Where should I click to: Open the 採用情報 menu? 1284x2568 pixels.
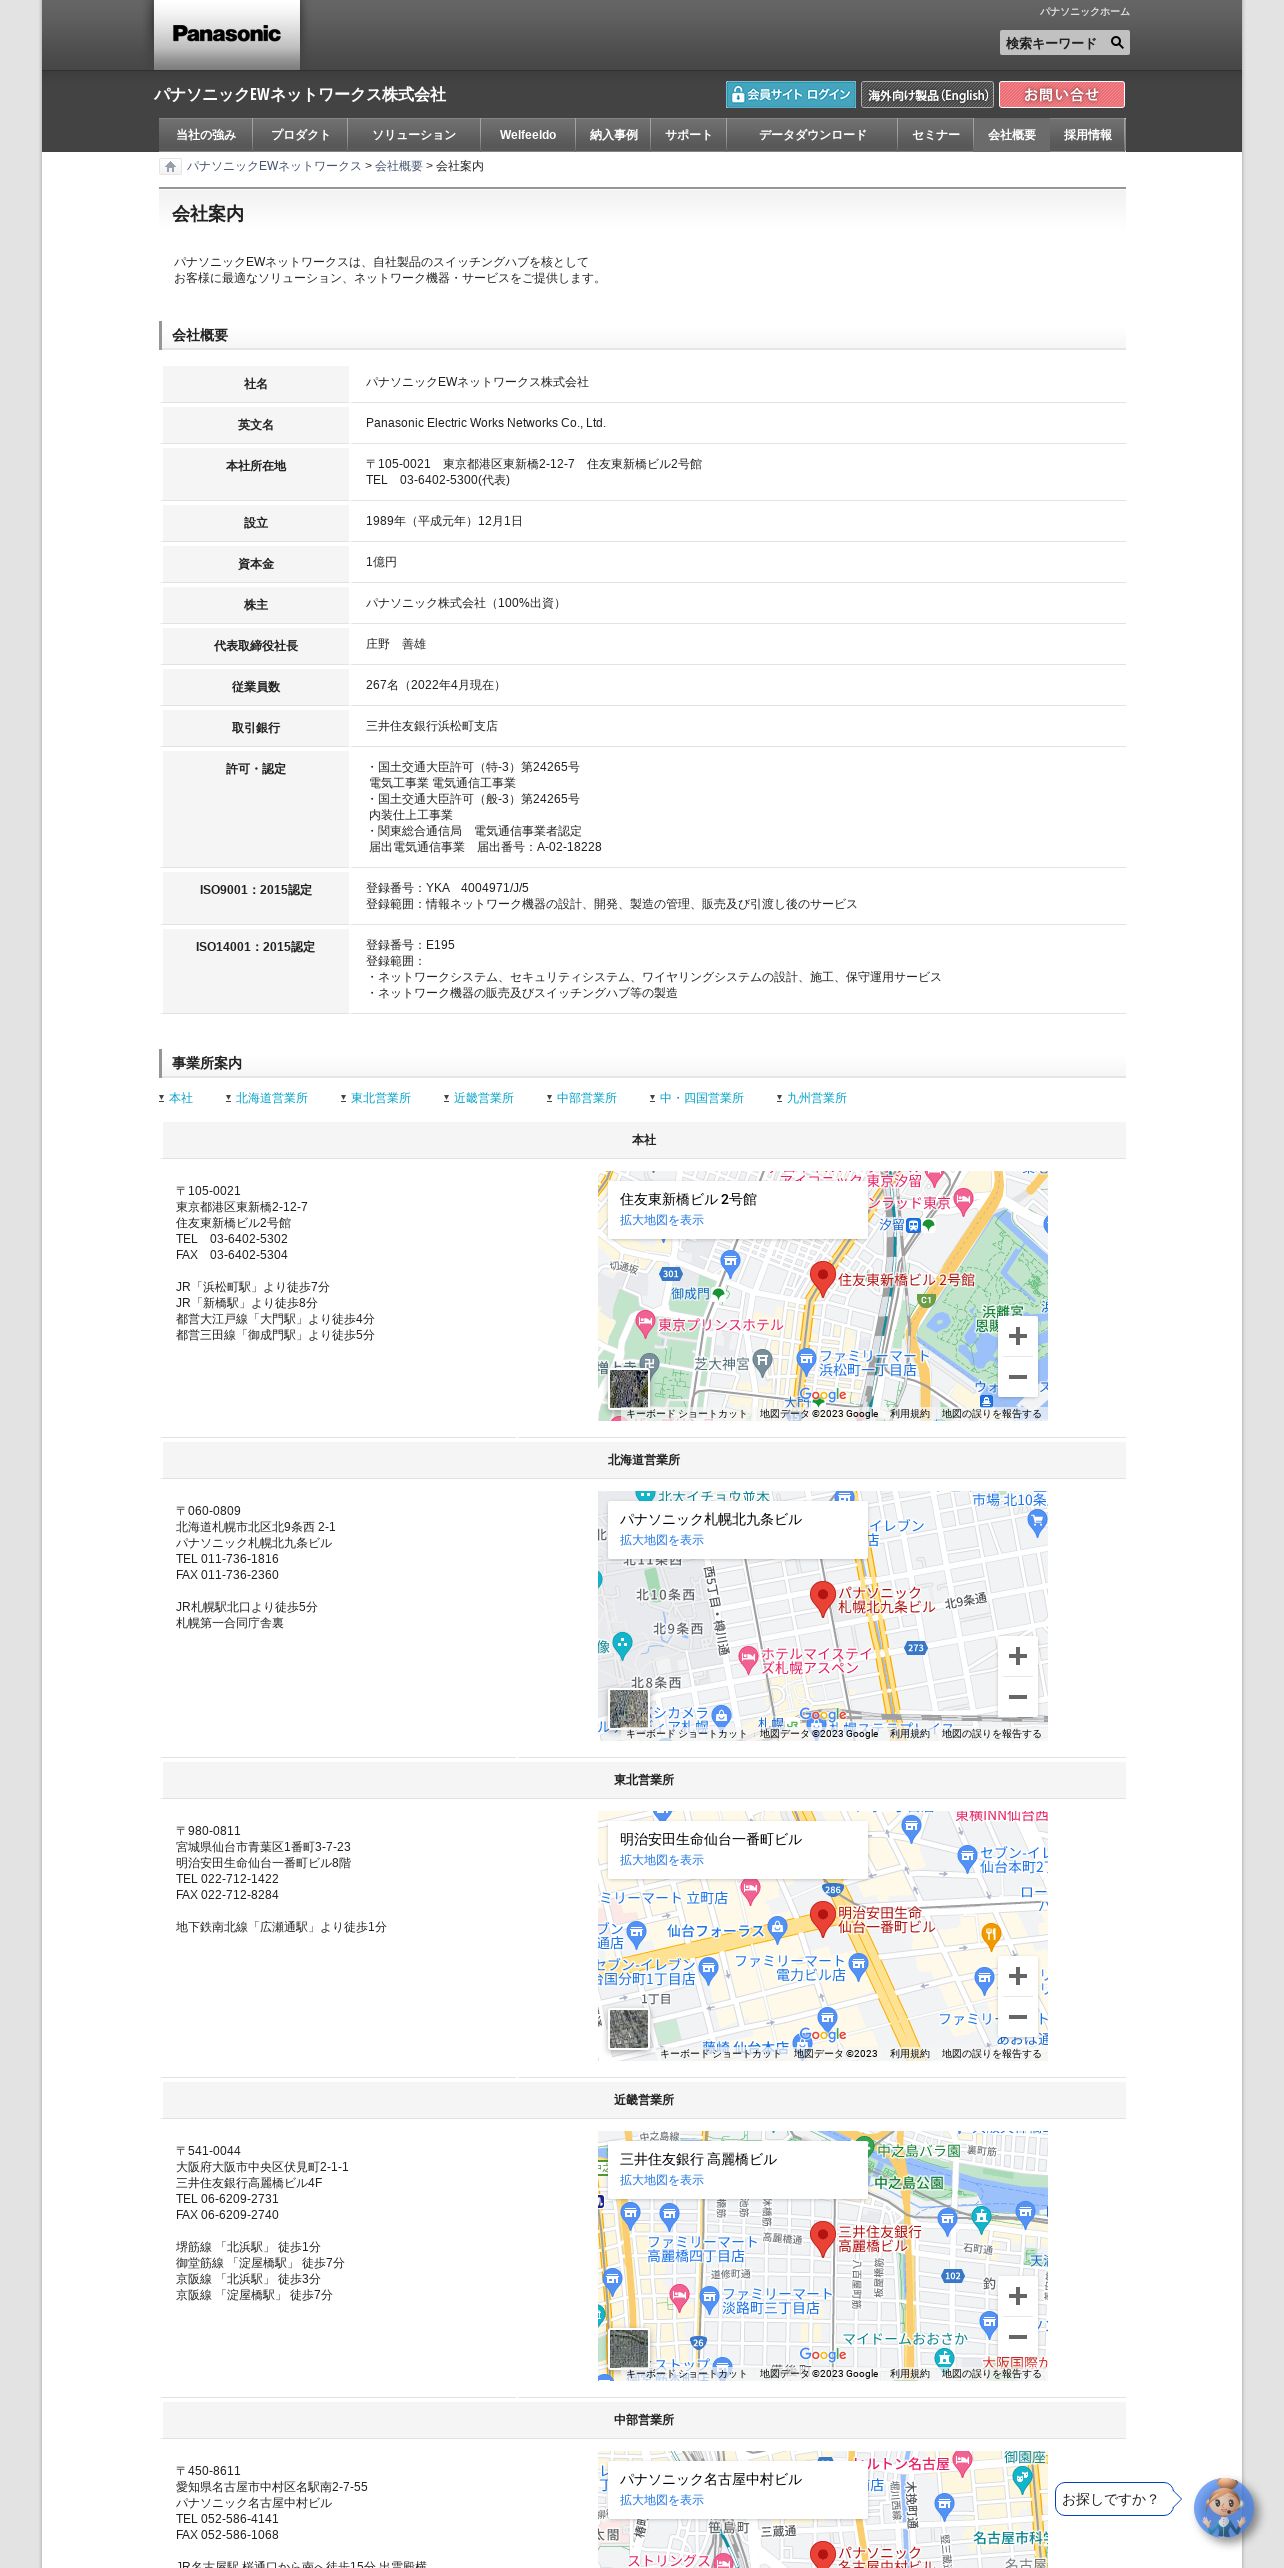[x=1088, y=135]
